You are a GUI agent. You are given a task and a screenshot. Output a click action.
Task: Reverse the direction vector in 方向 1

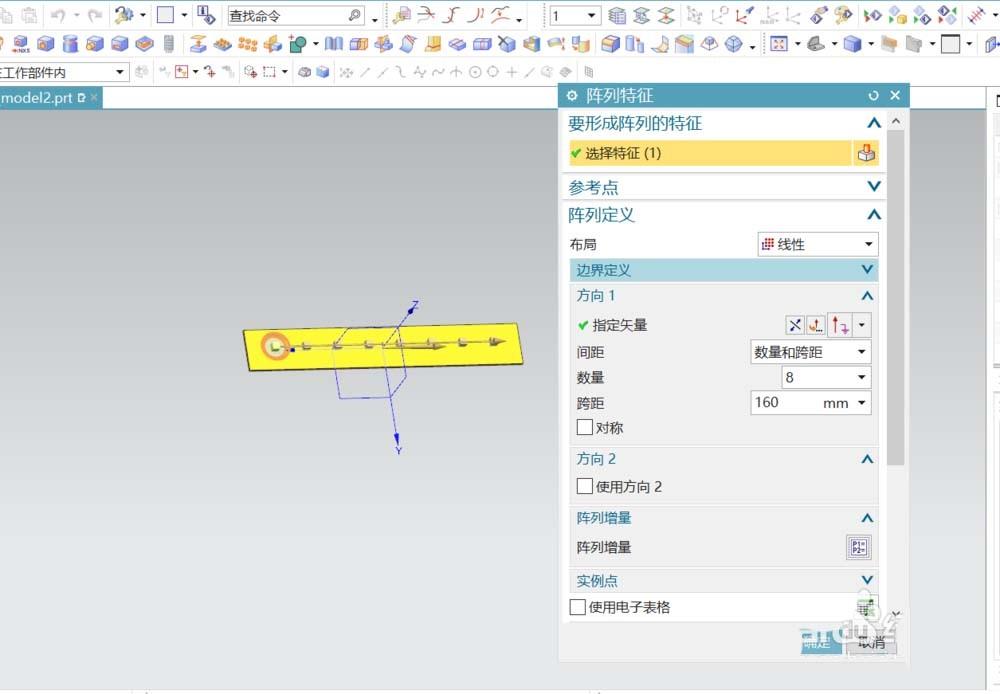click(838, 325)
